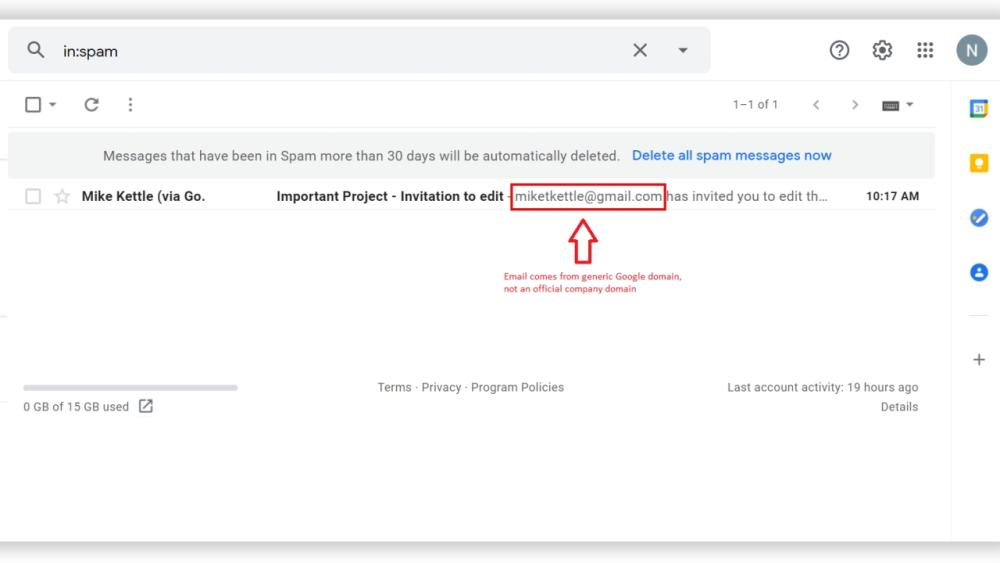This screenshot has width=1000, height=563.
Task: Open search options dropdown arrow
Action: [682, 50]
